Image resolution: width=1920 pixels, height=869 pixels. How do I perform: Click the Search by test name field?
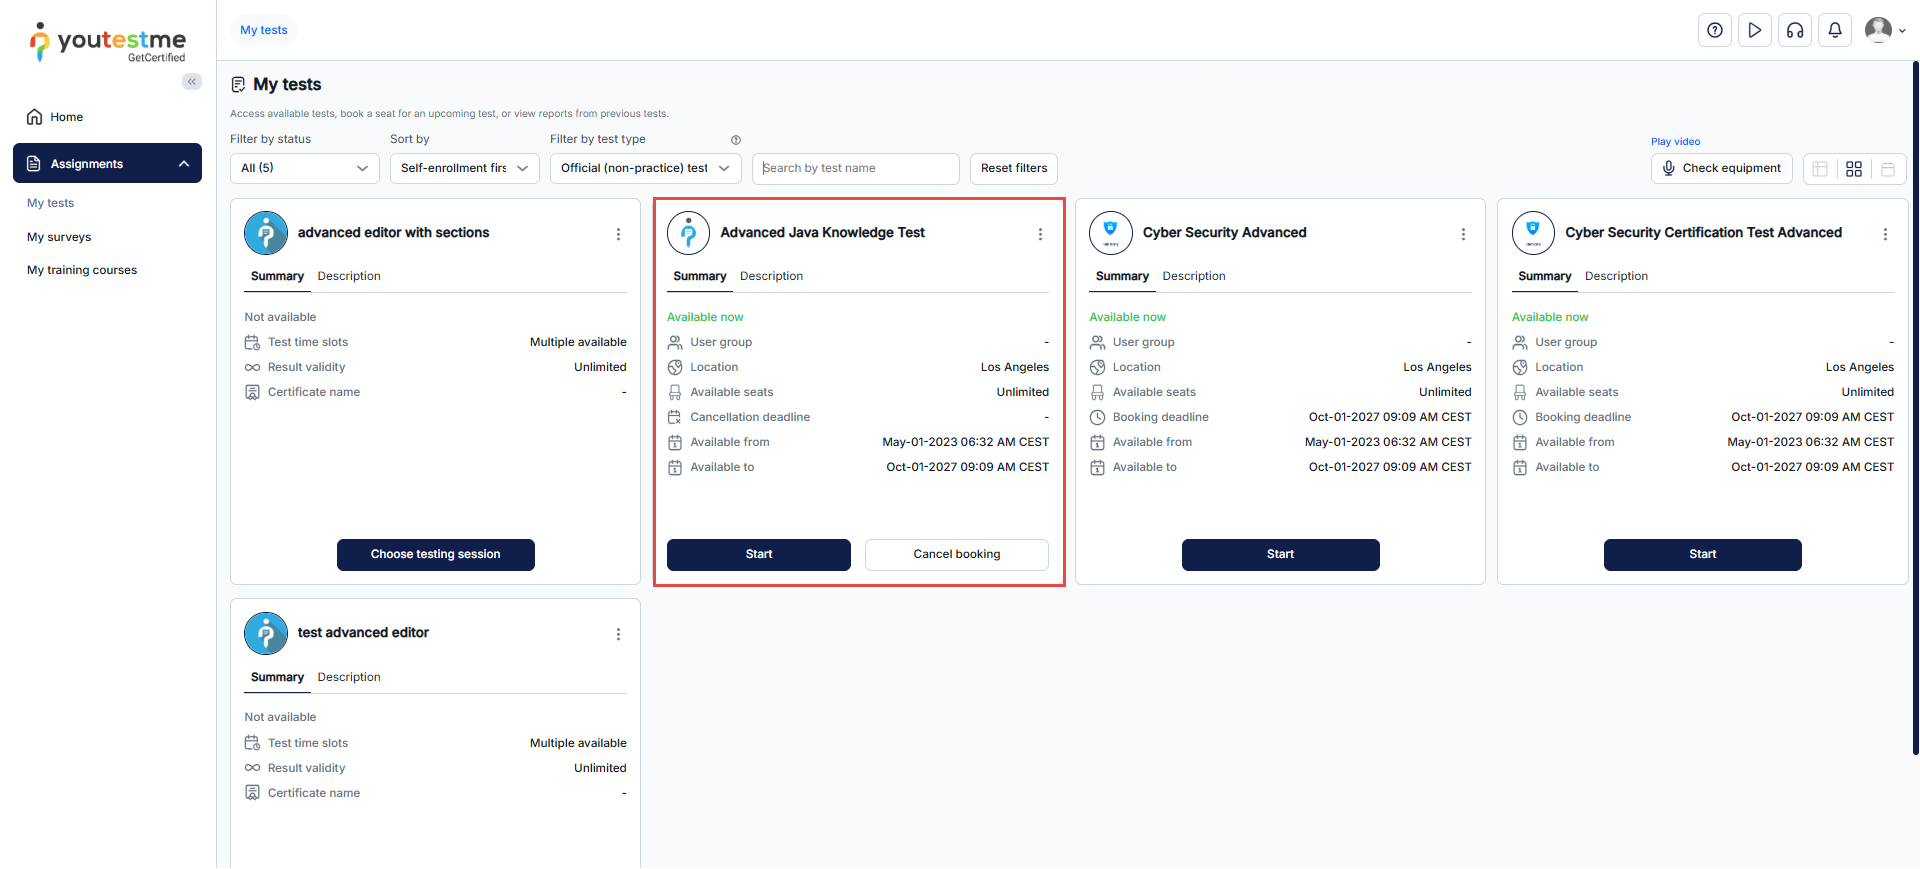point(855,168)
